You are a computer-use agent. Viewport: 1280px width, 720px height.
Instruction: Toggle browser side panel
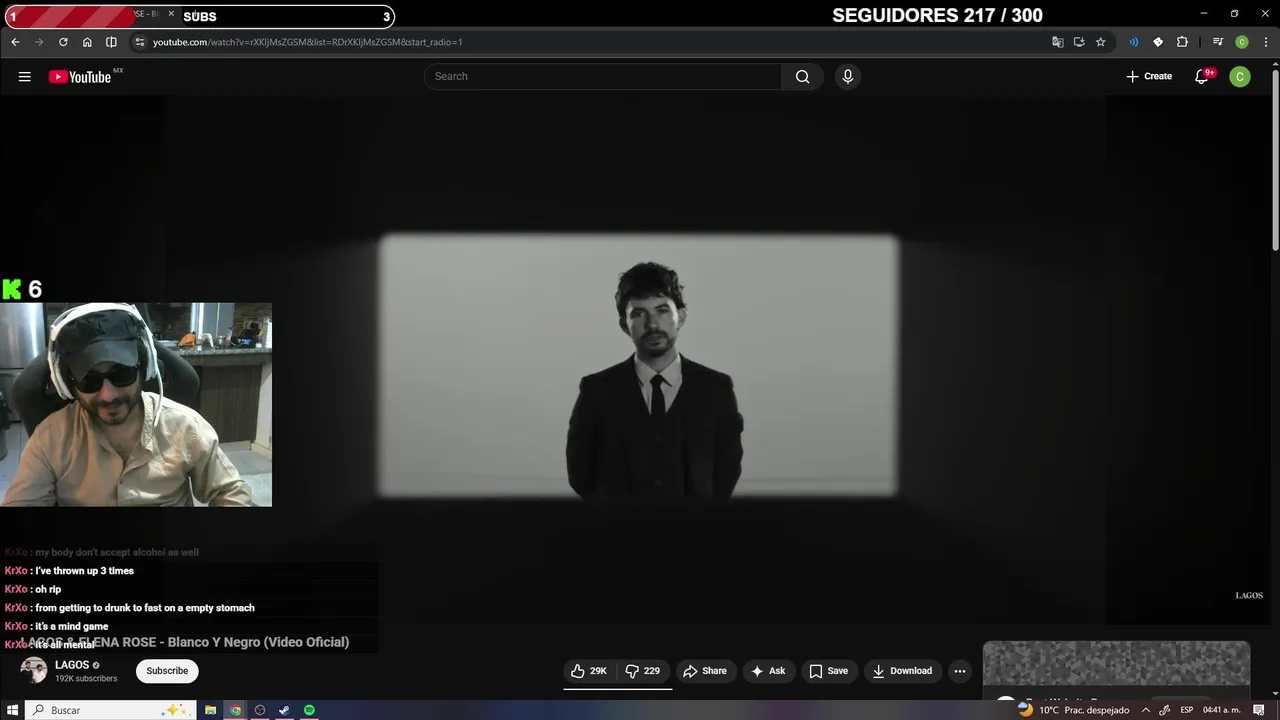coord(111,42)
